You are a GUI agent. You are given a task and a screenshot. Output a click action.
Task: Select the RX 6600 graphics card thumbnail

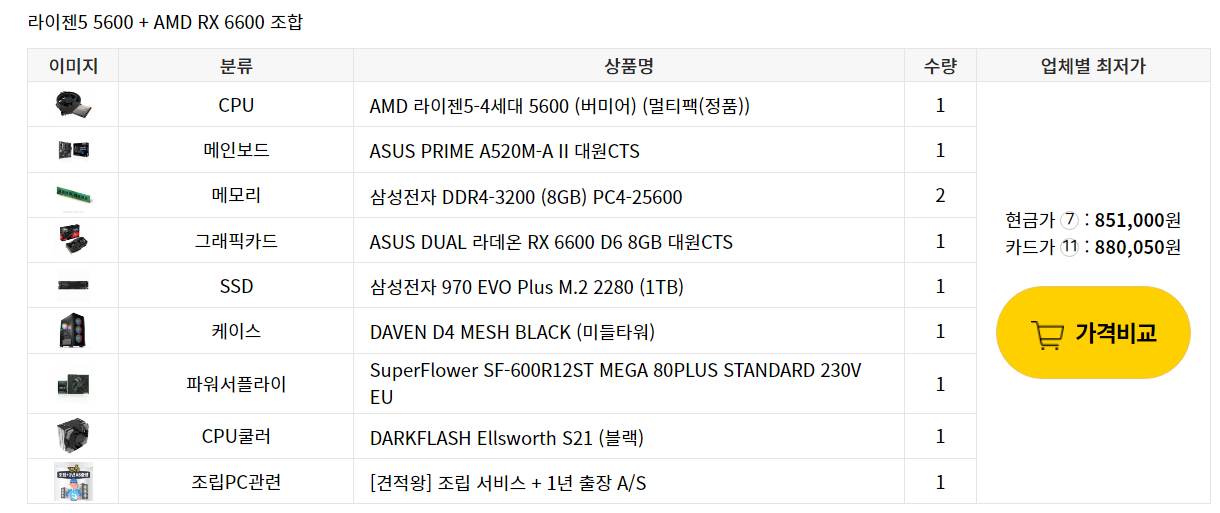click(73, 241)
